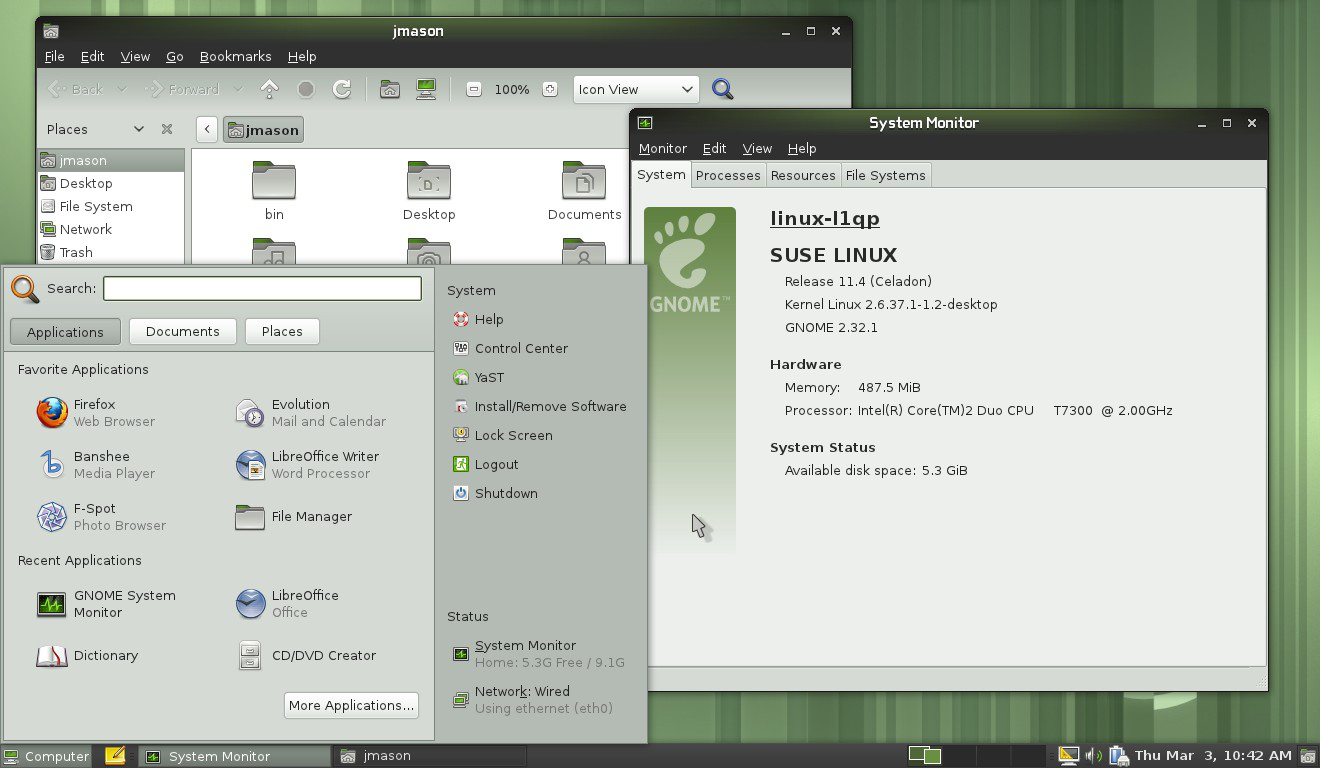Screen dimensions: 1320x768
Task: Click the Zoom In button beside 100%
Action: [550, 89]
